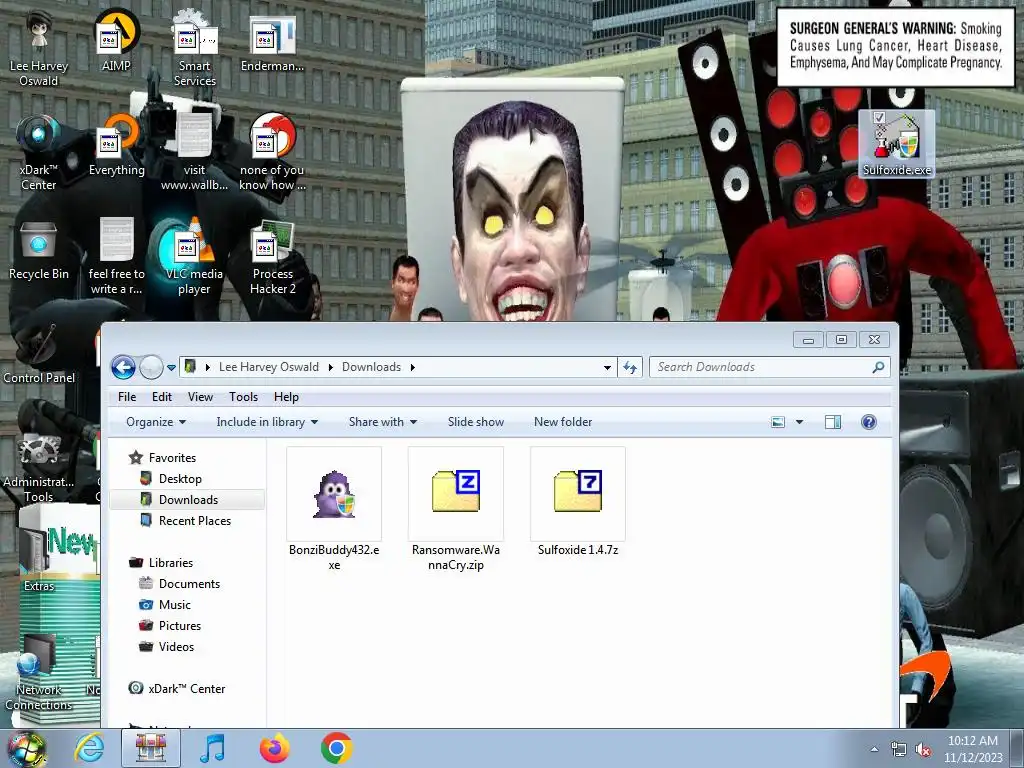Select the 'feel free to write a r...' file

coord(116,258)
